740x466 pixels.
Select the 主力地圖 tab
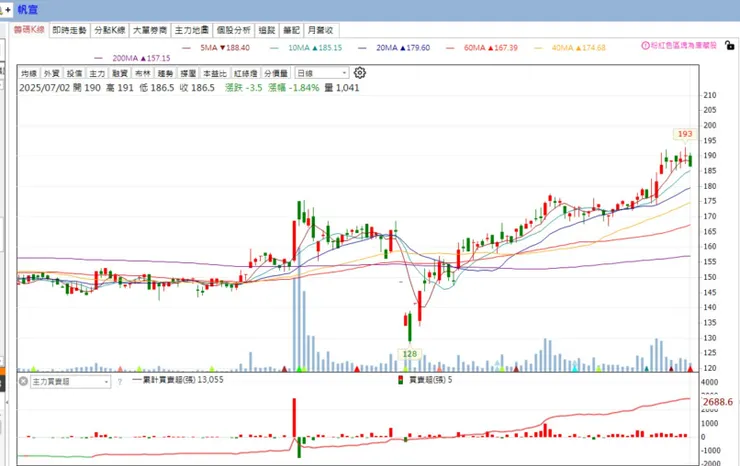[192, 30]
